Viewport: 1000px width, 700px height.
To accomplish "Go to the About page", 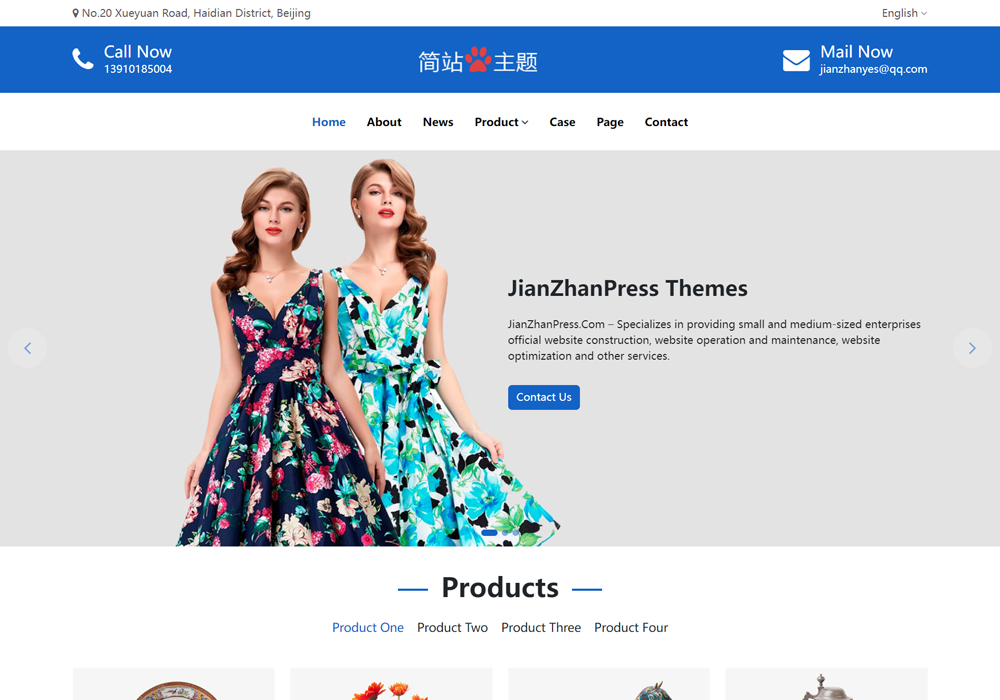I will [x=384, y=122].
